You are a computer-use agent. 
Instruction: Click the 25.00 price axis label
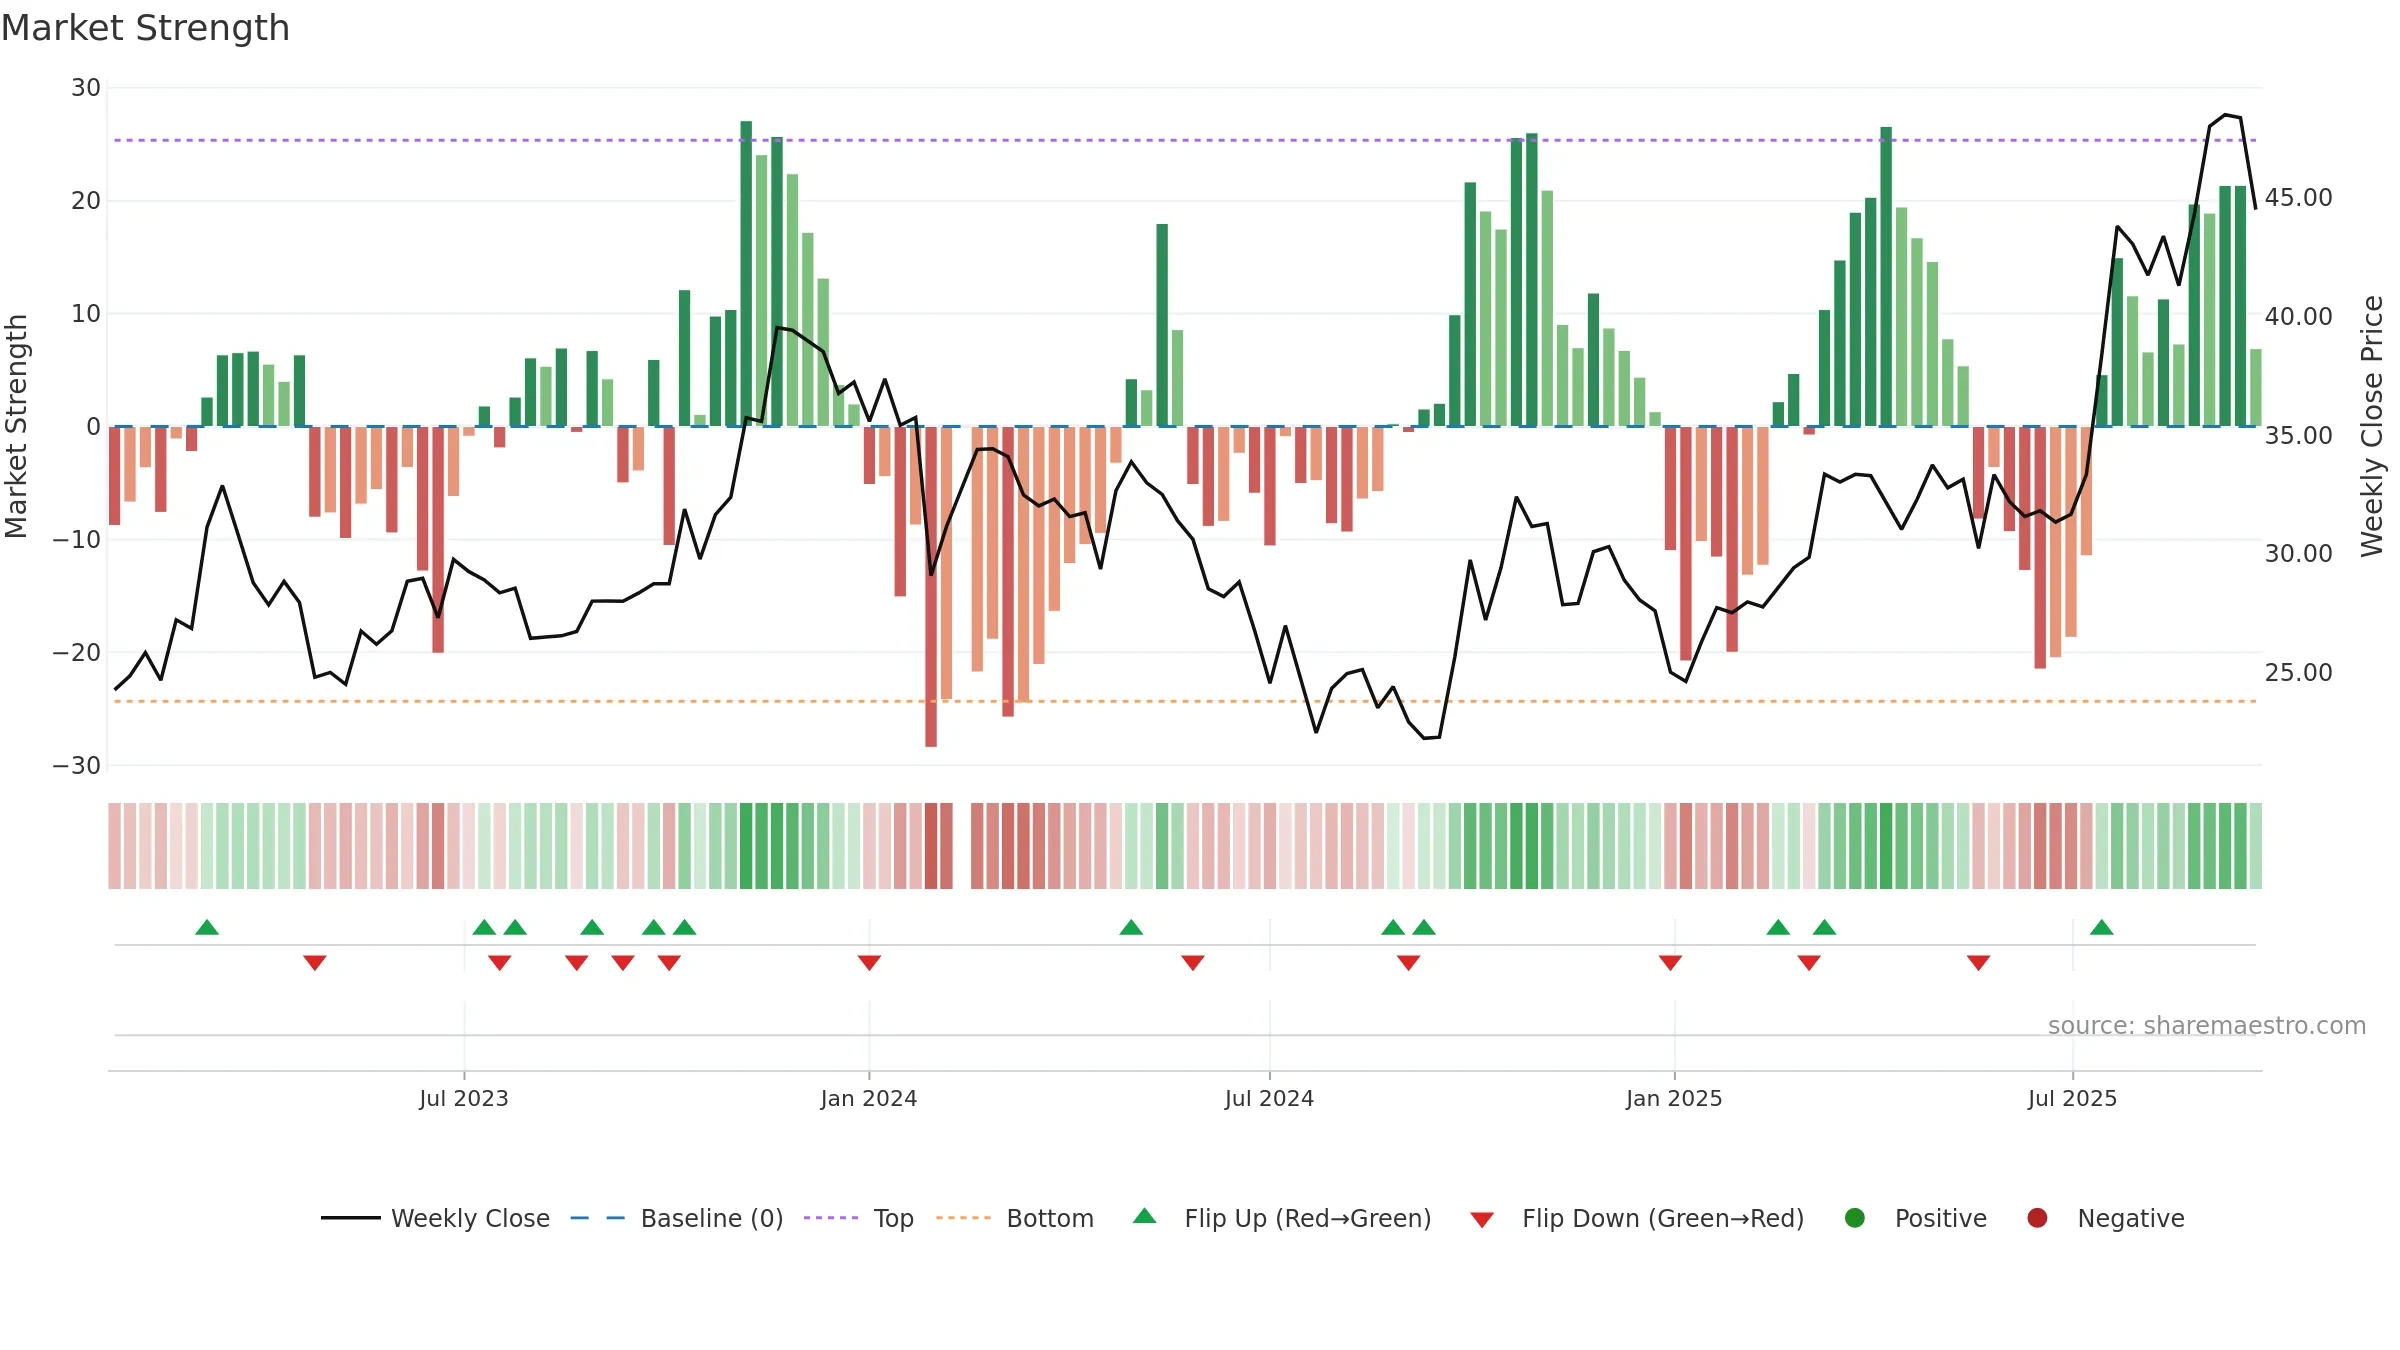pos(2299,672)
